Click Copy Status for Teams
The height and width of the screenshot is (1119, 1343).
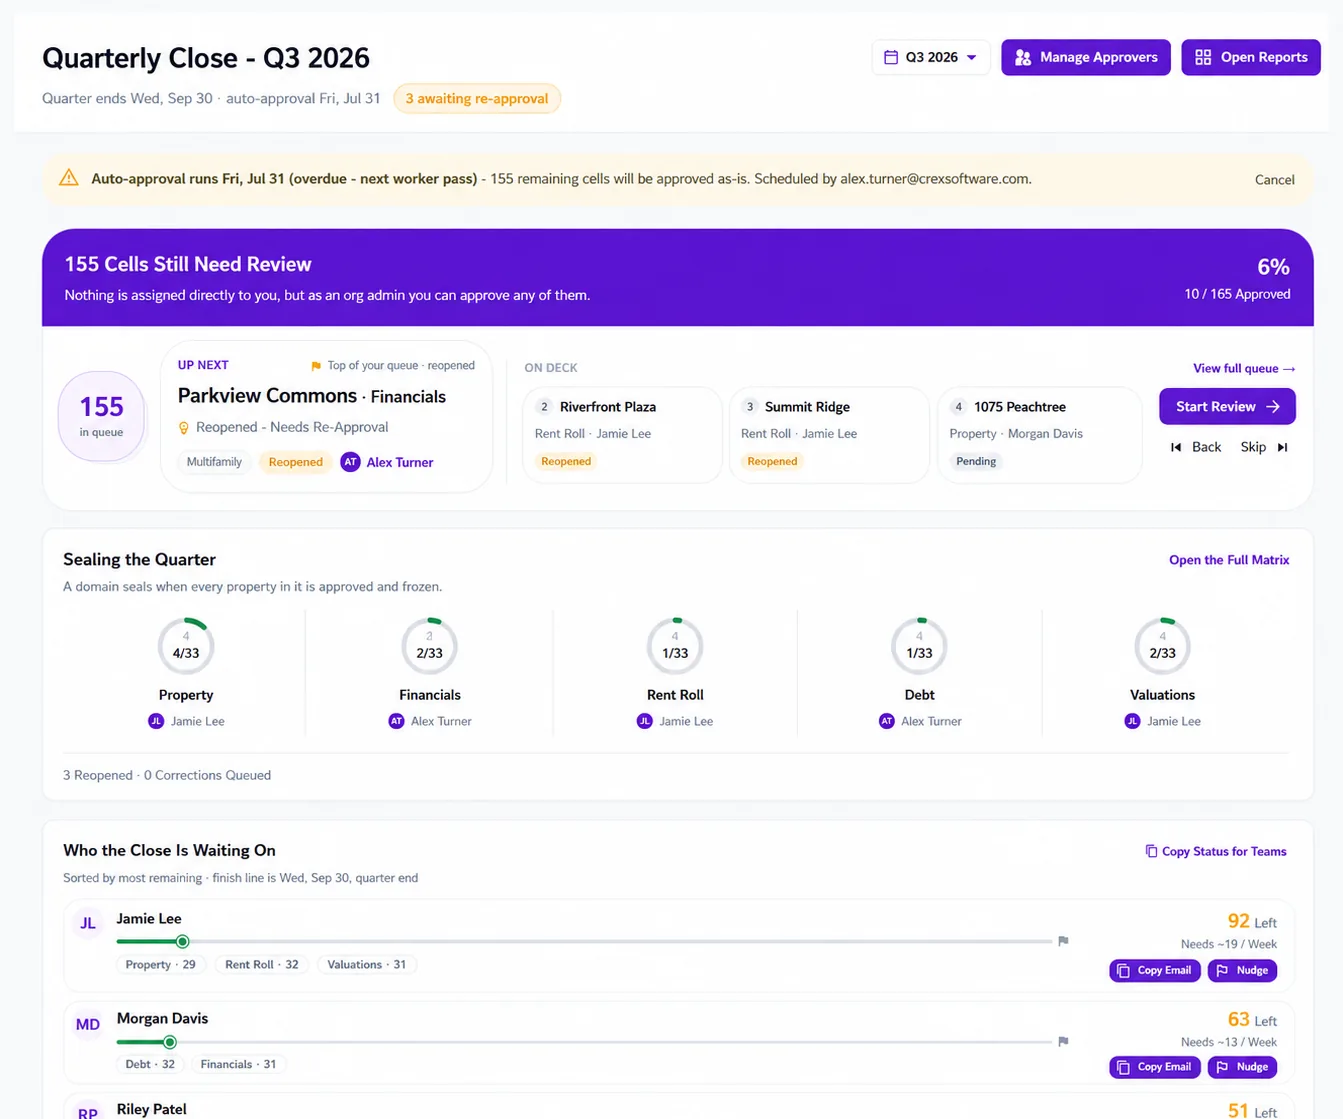(x=1215, y=851)
